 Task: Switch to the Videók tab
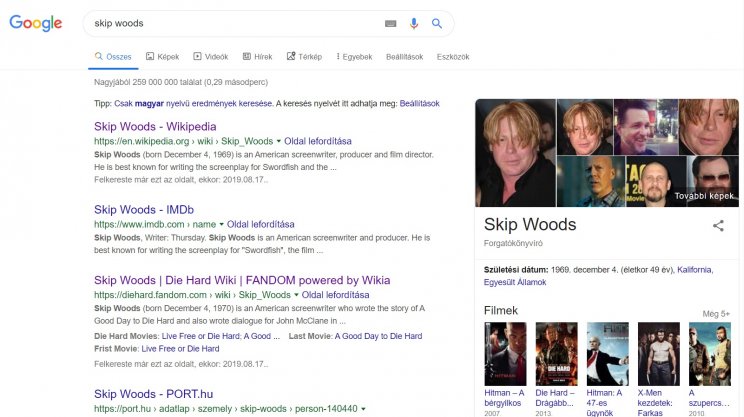click(x=211, y=56)
